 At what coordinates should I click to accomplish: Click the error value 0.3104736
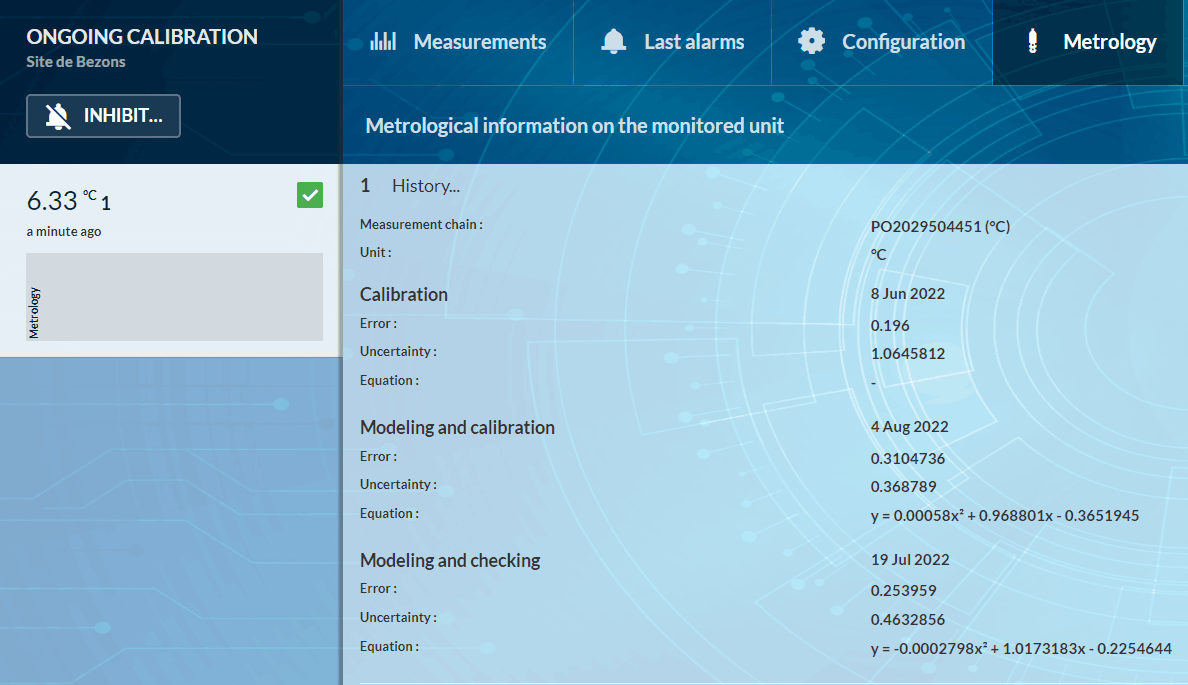(908, 458)
